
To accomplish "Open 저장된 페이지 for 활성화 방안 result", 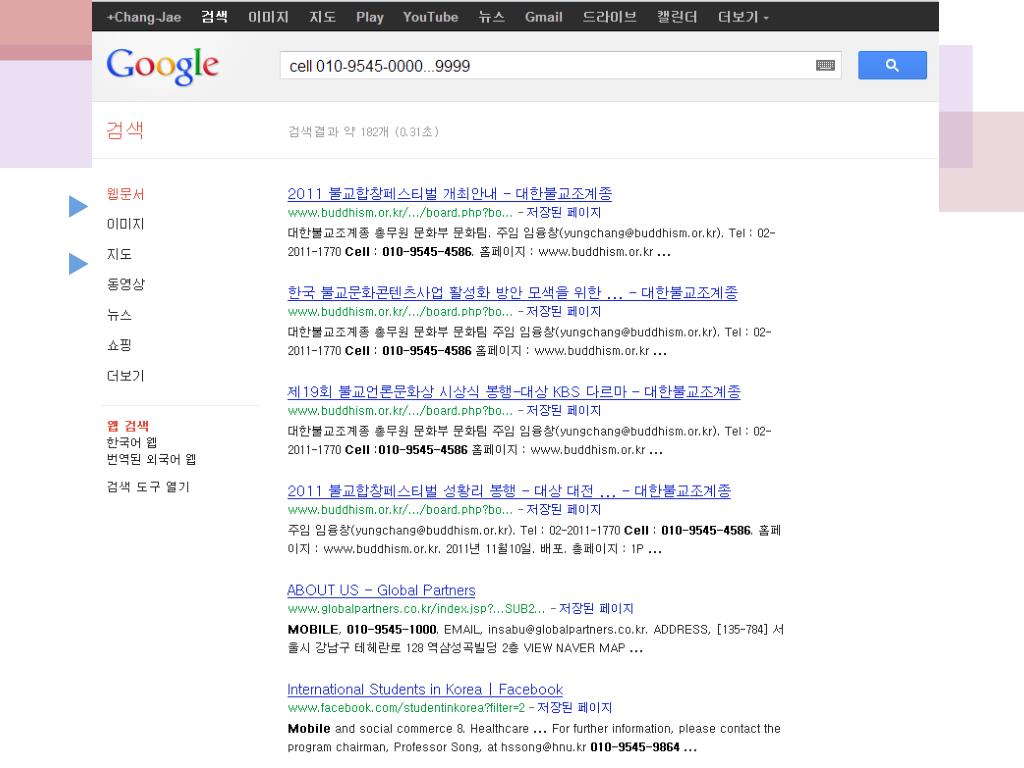I will pyautogui.click(x=564, y=312).
